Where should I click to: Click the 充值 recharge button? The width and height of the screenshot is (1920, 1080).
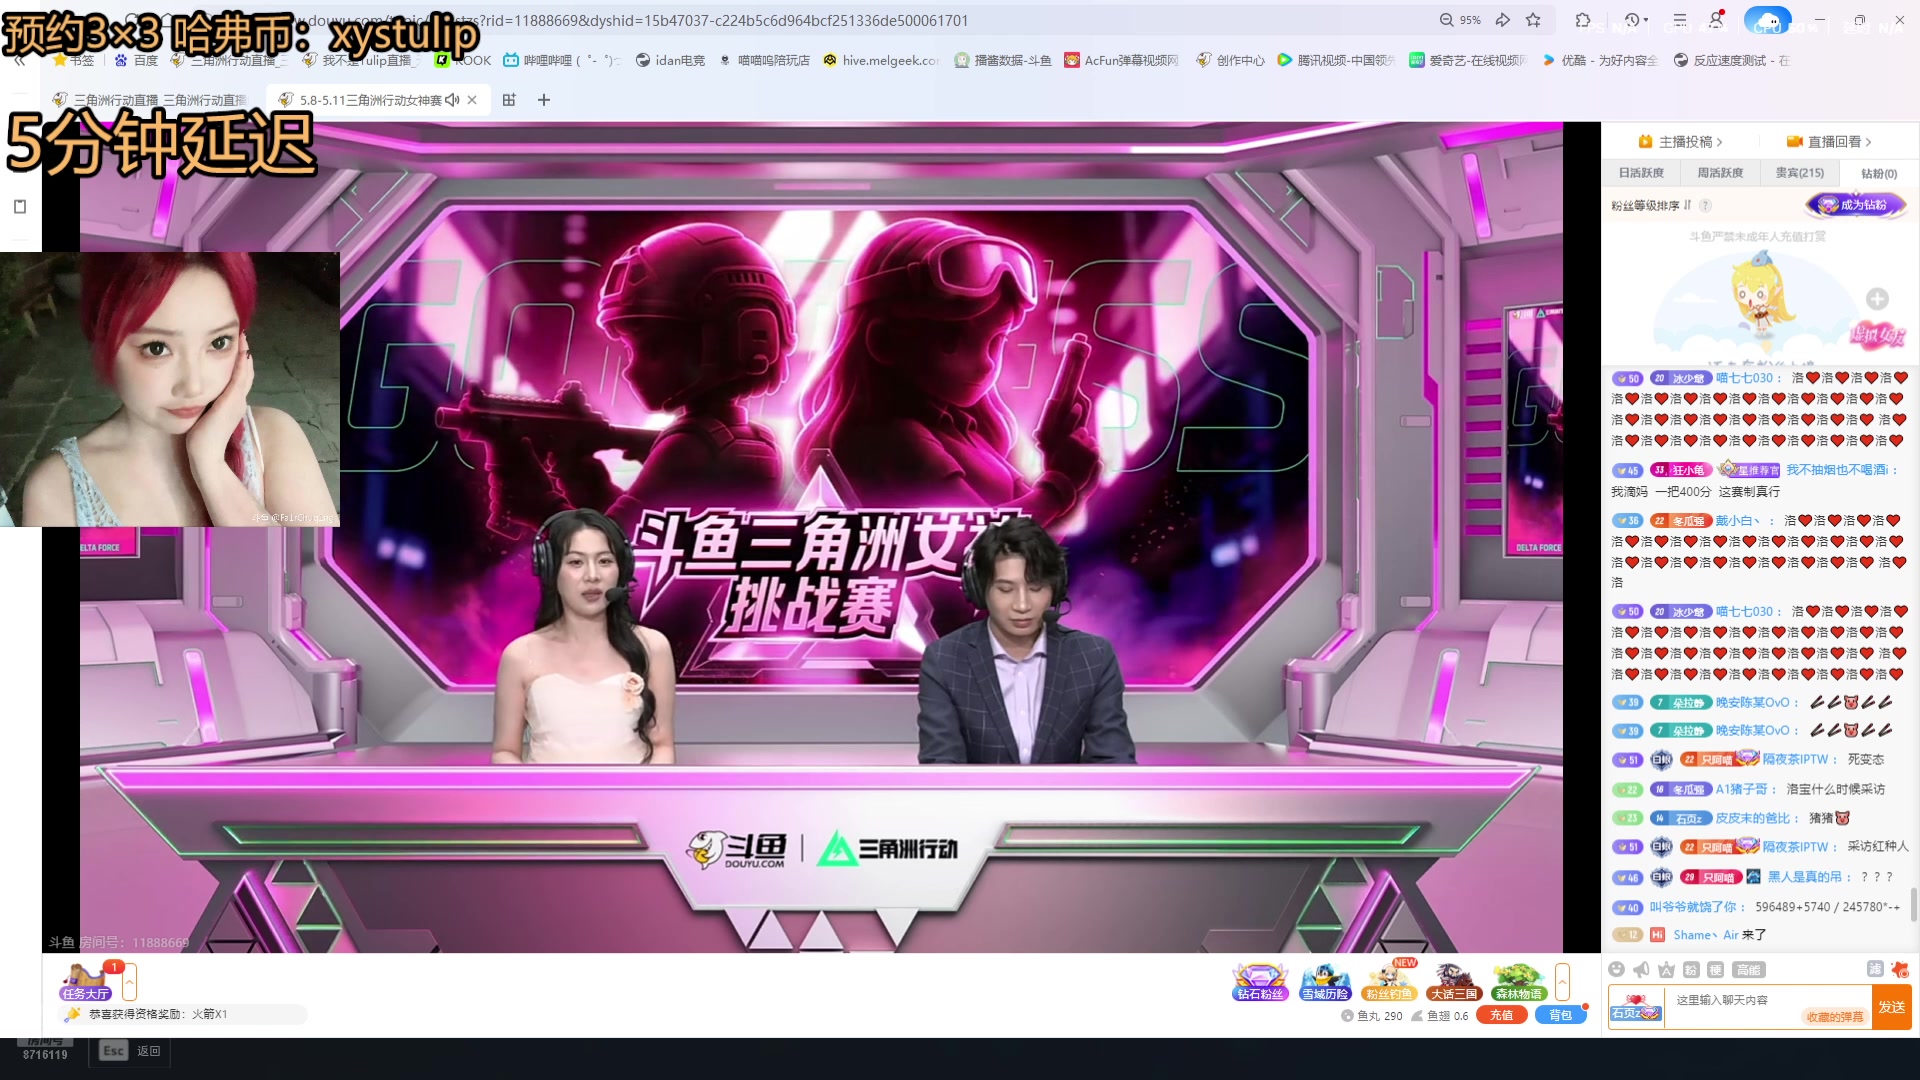[x=1501, y=1015]
